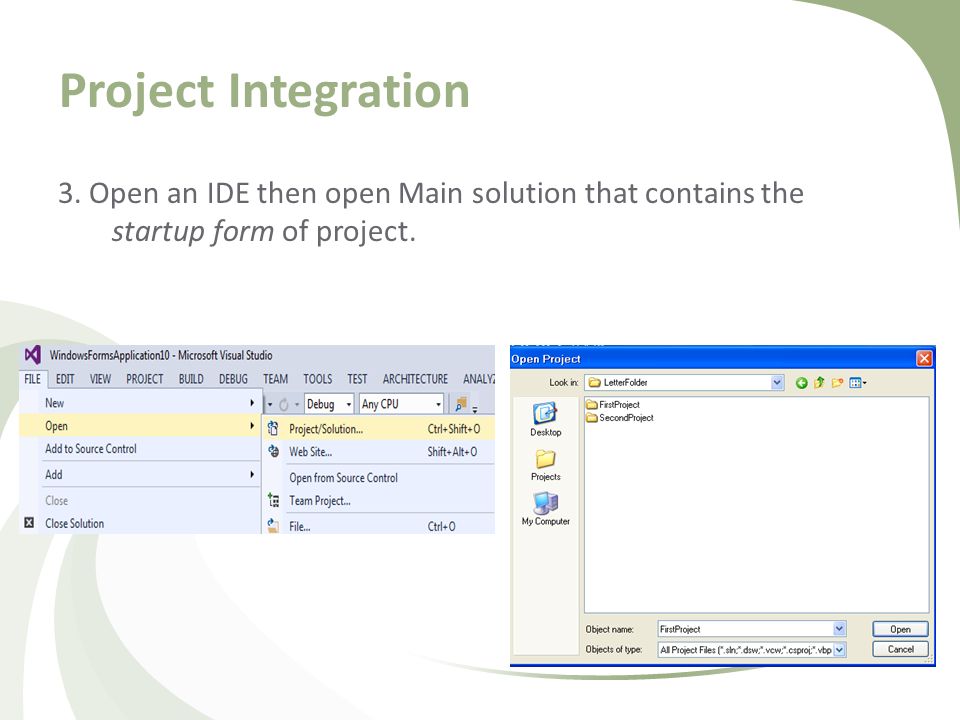
Task: Expand the Open submenu arrow
Action: pyautogui.click(x=252, y=426)
